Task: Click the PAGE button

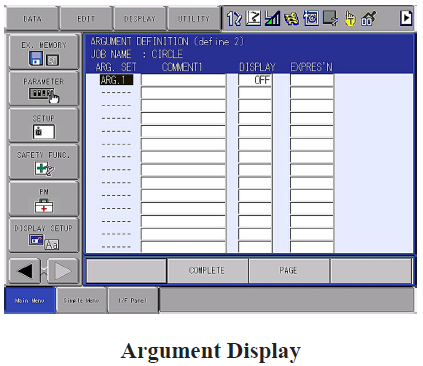Action: pos(288,270)
